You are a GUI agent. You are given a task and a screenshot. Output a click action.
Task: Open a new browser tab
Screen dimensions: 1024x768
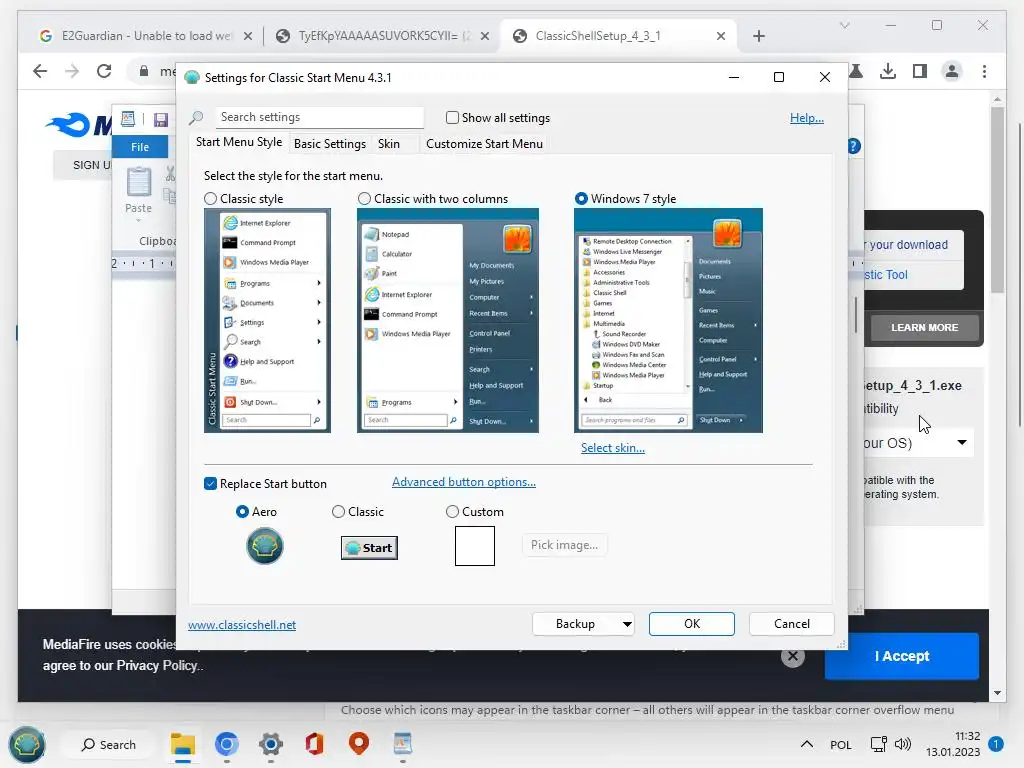click(x=758, y=36)
